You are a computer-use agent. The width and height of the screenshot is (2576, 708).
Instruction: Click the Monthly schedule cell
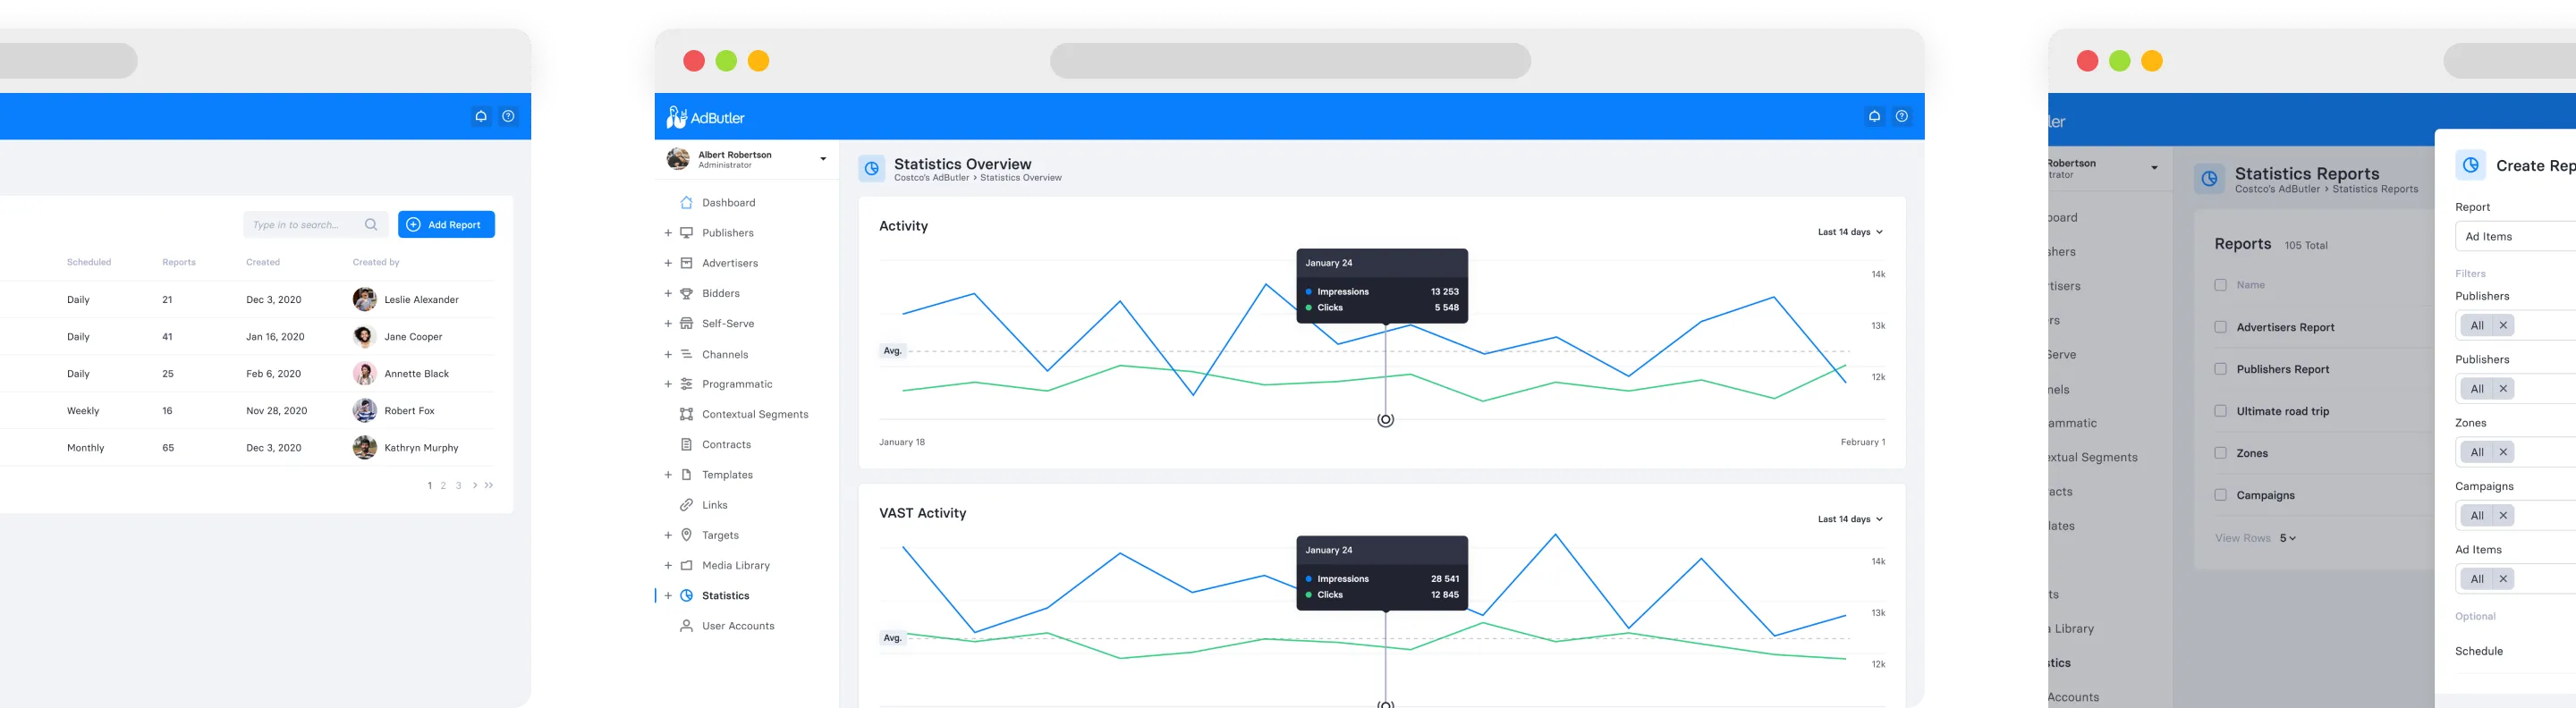tap(85, 448)
